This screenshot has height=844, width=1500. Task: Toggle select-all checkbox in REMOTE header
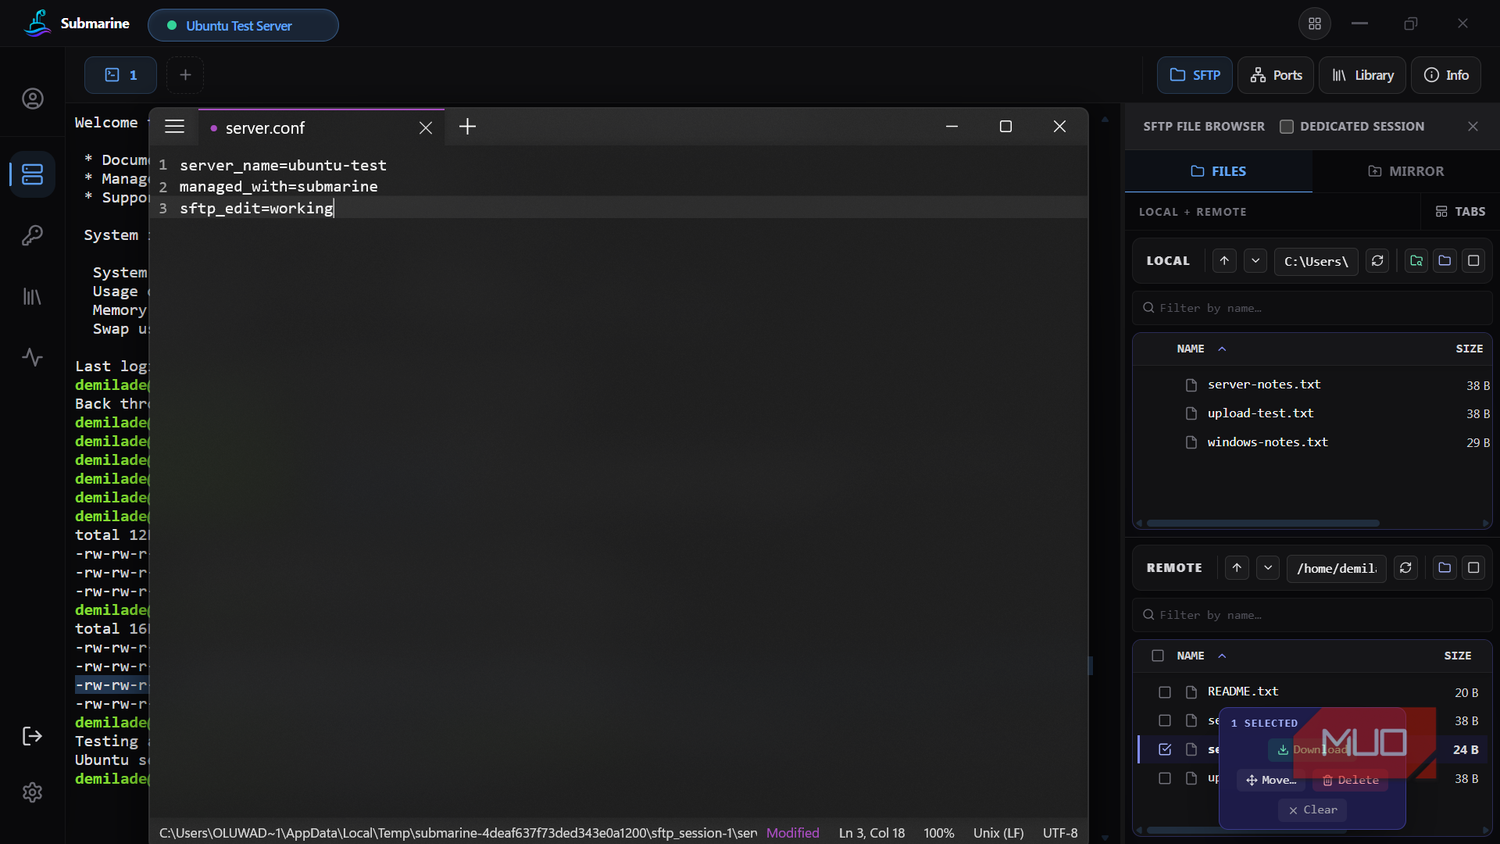[1158, 656]
